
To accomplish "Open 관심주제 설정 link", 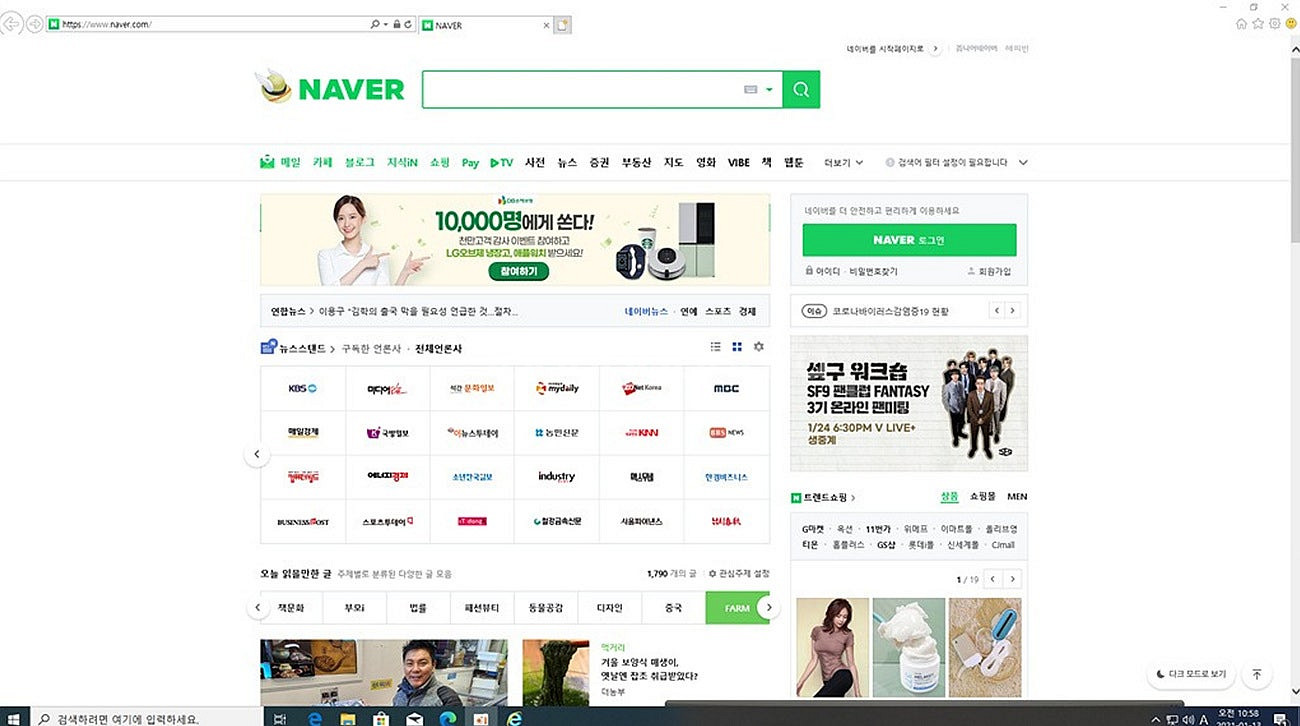I will [x=739, y=574].
